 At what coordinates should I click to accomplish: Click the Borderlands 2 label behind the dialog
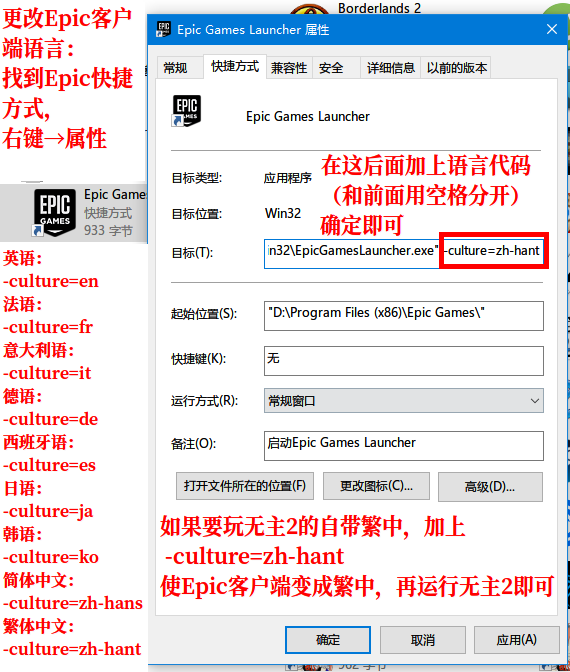[x=379, y=8]
